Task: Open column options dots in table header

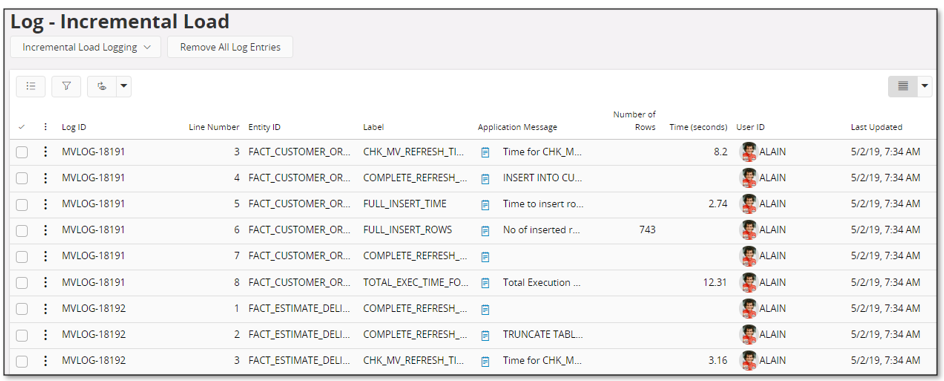Action: pos(45,127)
